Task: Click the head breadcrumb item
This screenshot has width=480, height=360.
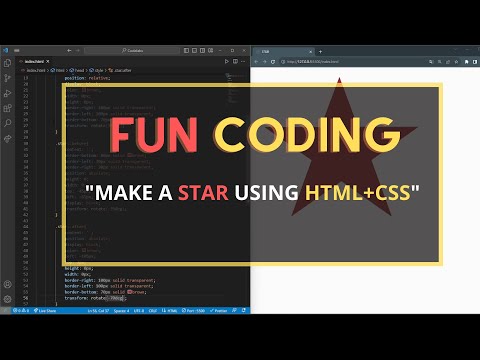Action: pyautogui.click(x=77, y=70)
